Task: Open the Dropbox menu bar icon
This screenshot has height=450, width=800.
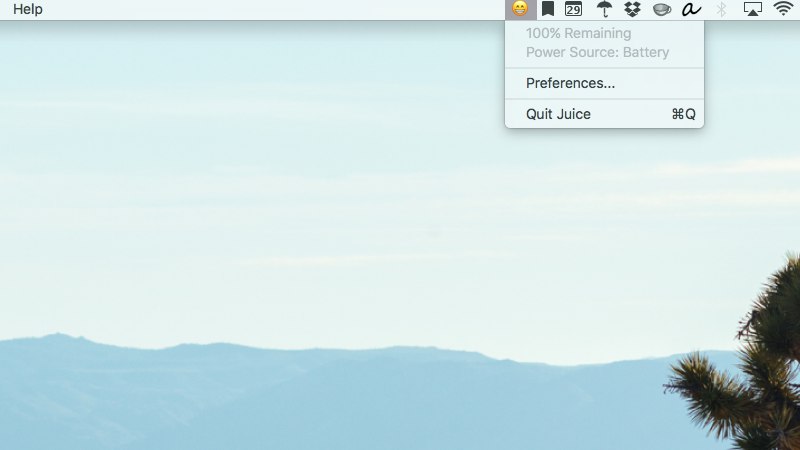Action: click(x=633, y=9)
